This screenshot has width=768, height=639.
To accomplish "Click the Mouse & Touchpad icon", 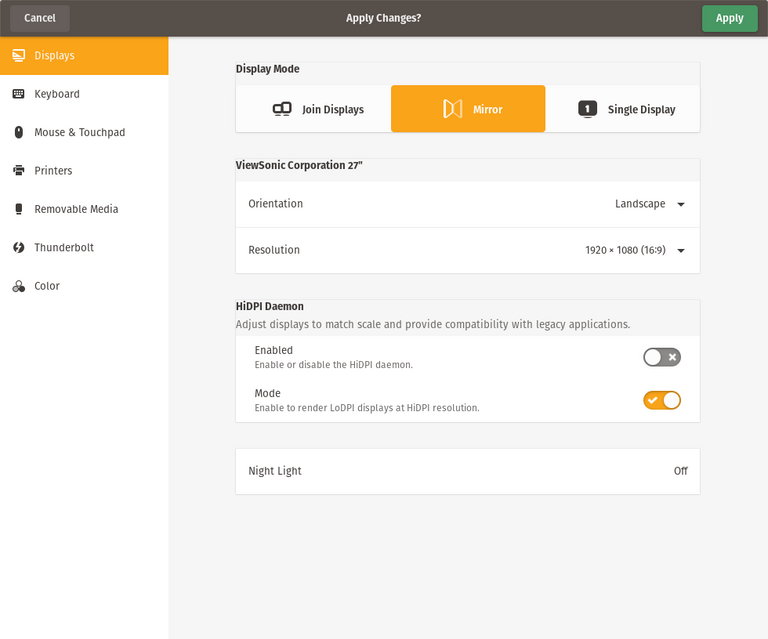I will coord(19,132).
